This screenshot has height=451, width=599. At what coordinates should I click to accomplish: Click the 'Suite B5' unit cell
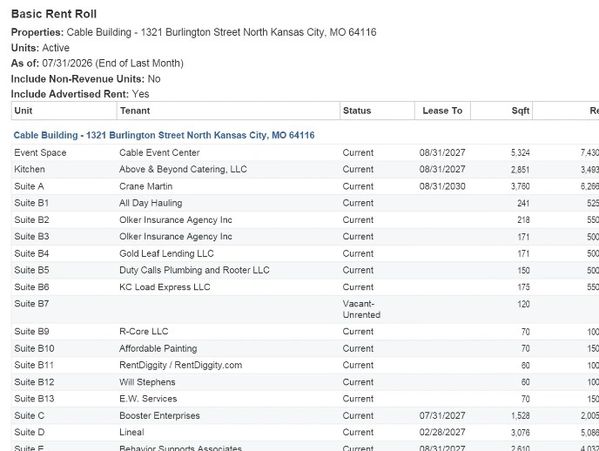tap(32, 270)
